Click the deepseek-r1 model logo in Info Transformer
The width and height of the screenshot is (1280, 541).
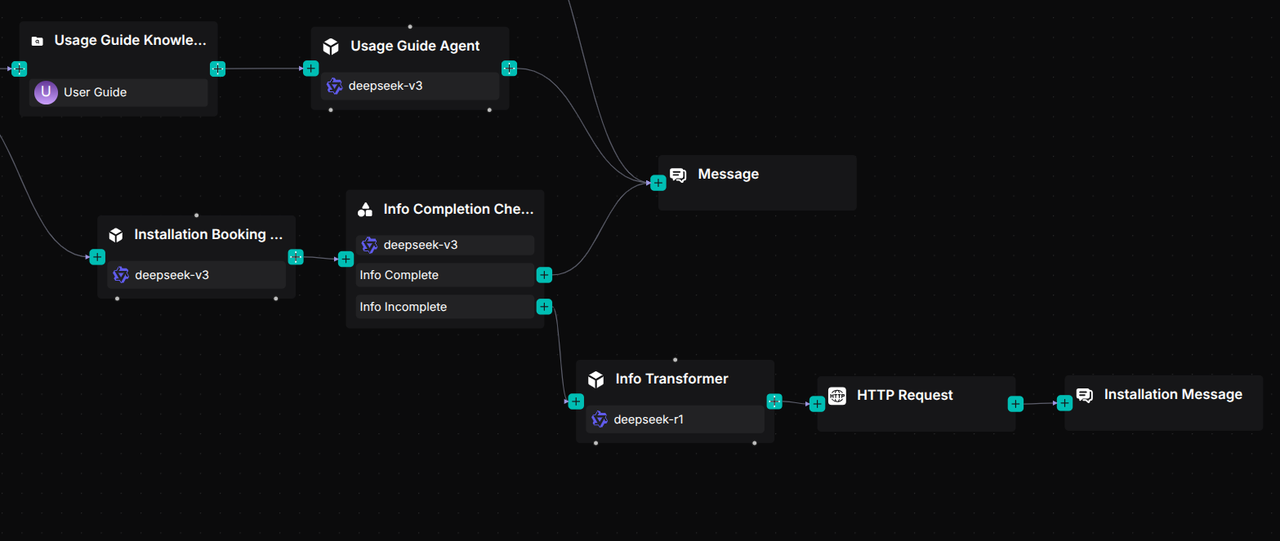(600, 420)
